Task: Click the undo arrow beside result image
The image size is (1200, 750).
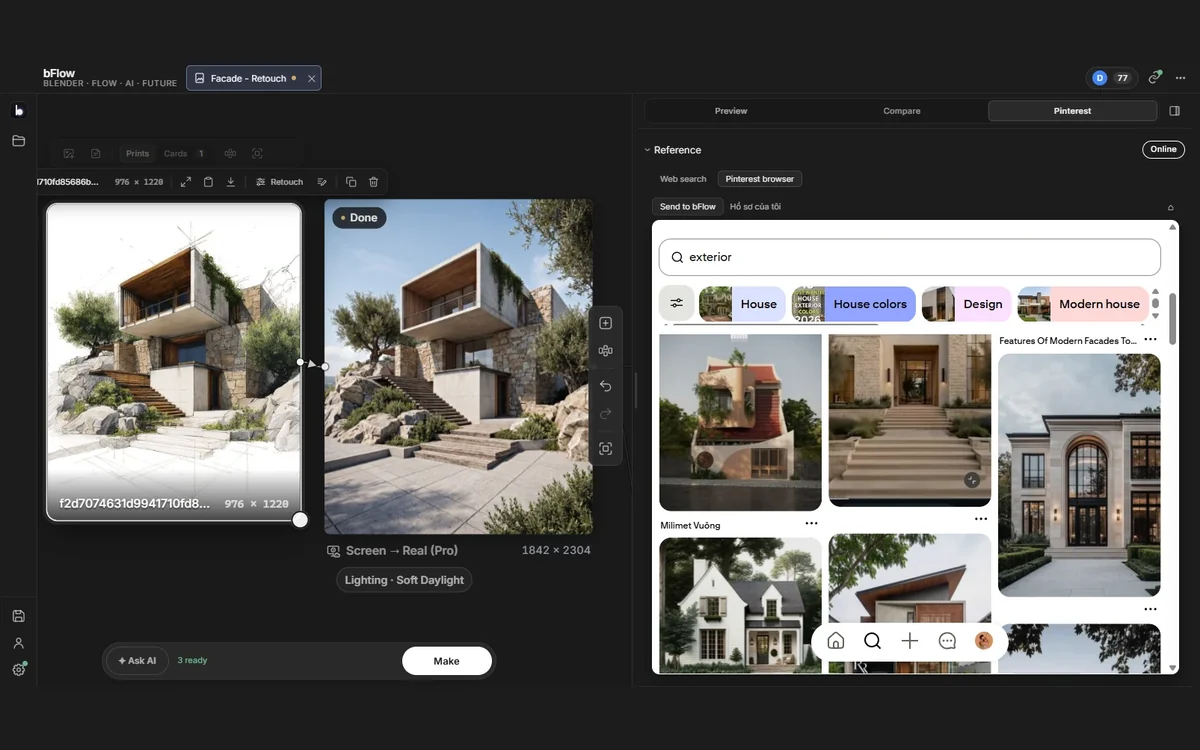Action: [x=605, y=386]
